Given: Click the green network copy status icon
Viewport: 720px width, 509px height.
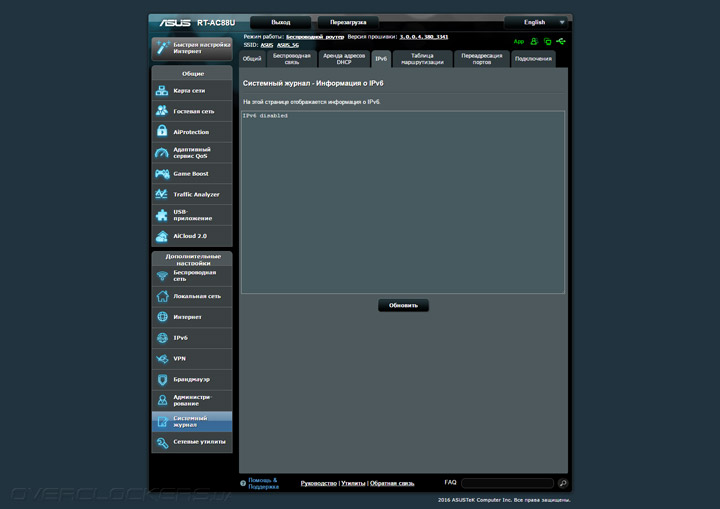Looking at the screenshot, I should coord(547,41).
